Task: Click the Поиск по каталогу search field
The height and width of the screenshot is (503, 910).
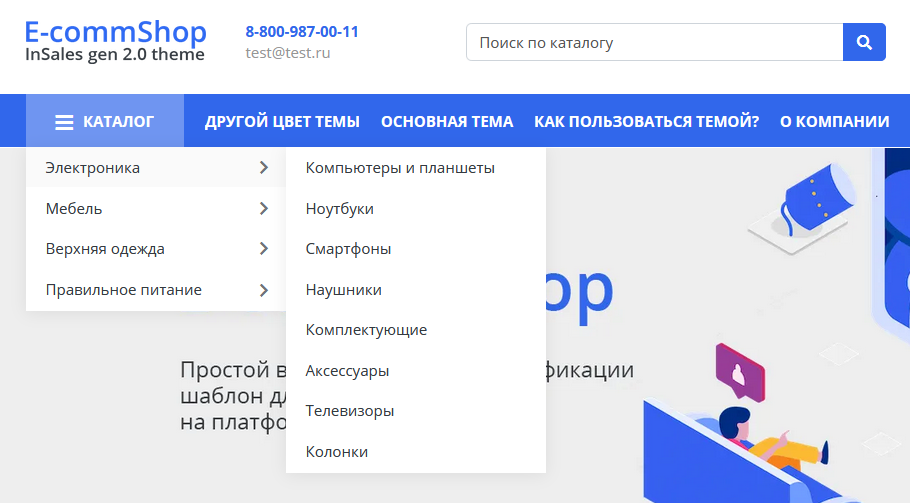Action: pyautogui.click(x=655, y=43)
